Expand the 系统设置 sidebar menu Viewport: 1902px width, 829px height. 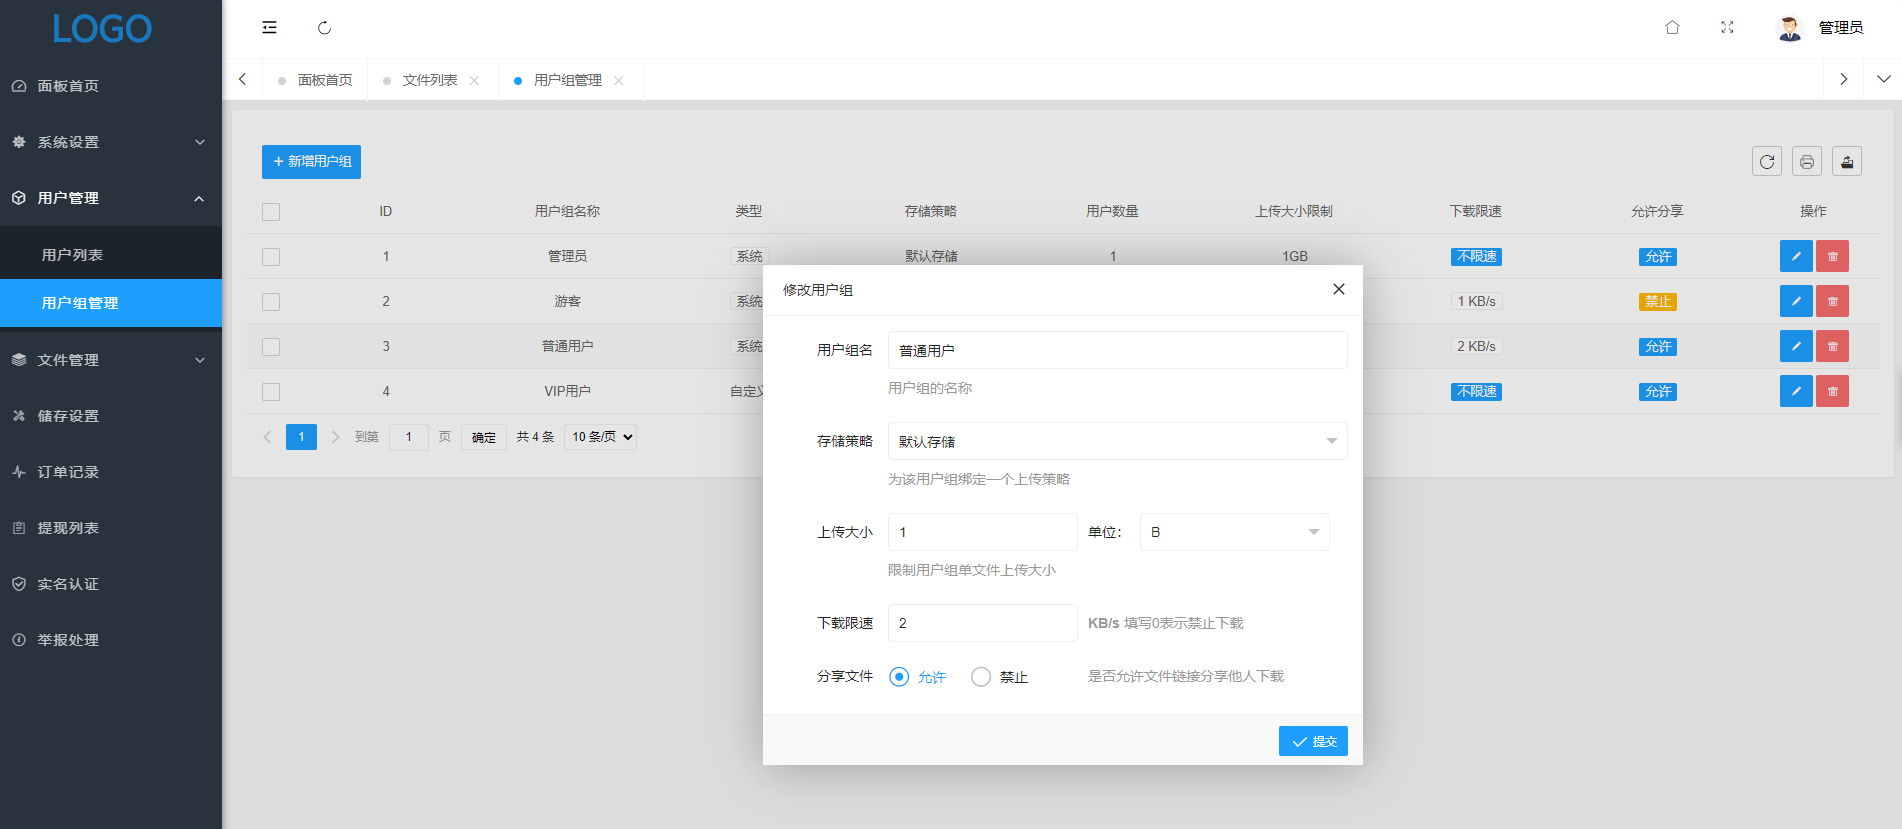[x=110, y=142]
